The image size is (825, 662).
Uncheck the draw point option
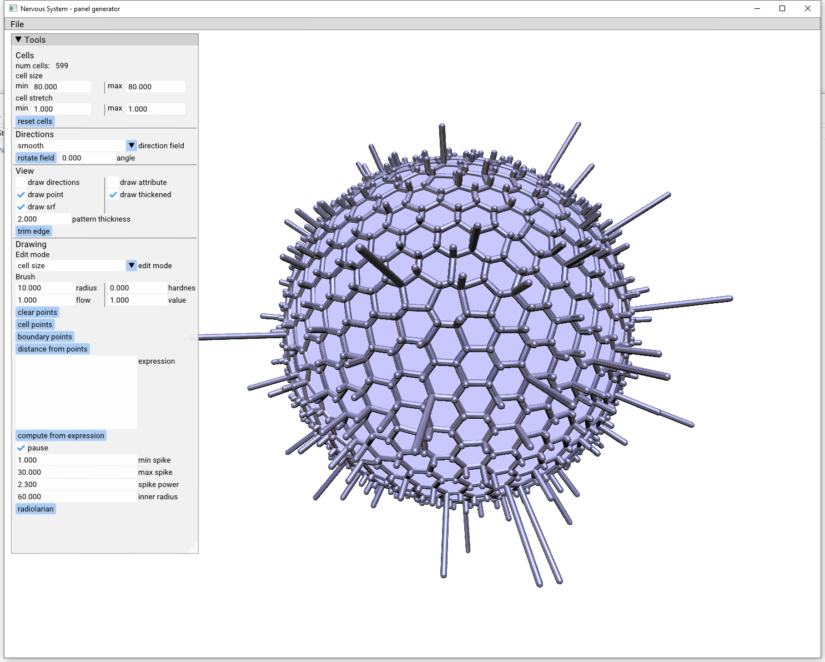point(21,195)
